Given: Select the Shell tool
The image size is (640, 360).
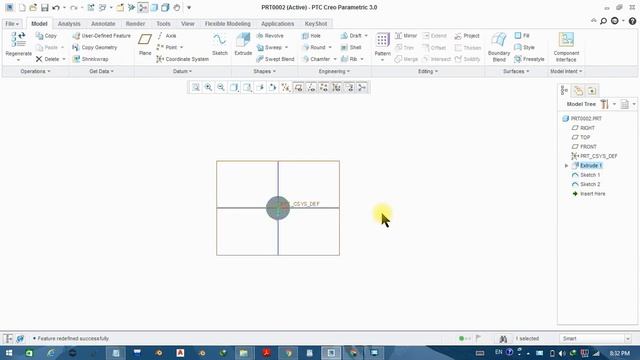Looking at the screenshot, I should coord(351,47).
